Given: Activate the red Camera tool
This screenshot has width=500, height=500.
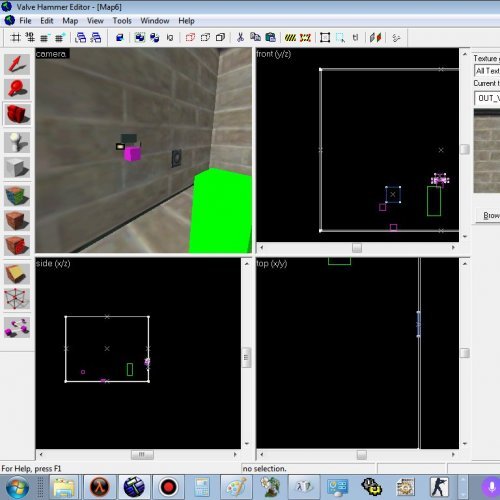Looking at the screenshot, I should [x=17, y=114].
